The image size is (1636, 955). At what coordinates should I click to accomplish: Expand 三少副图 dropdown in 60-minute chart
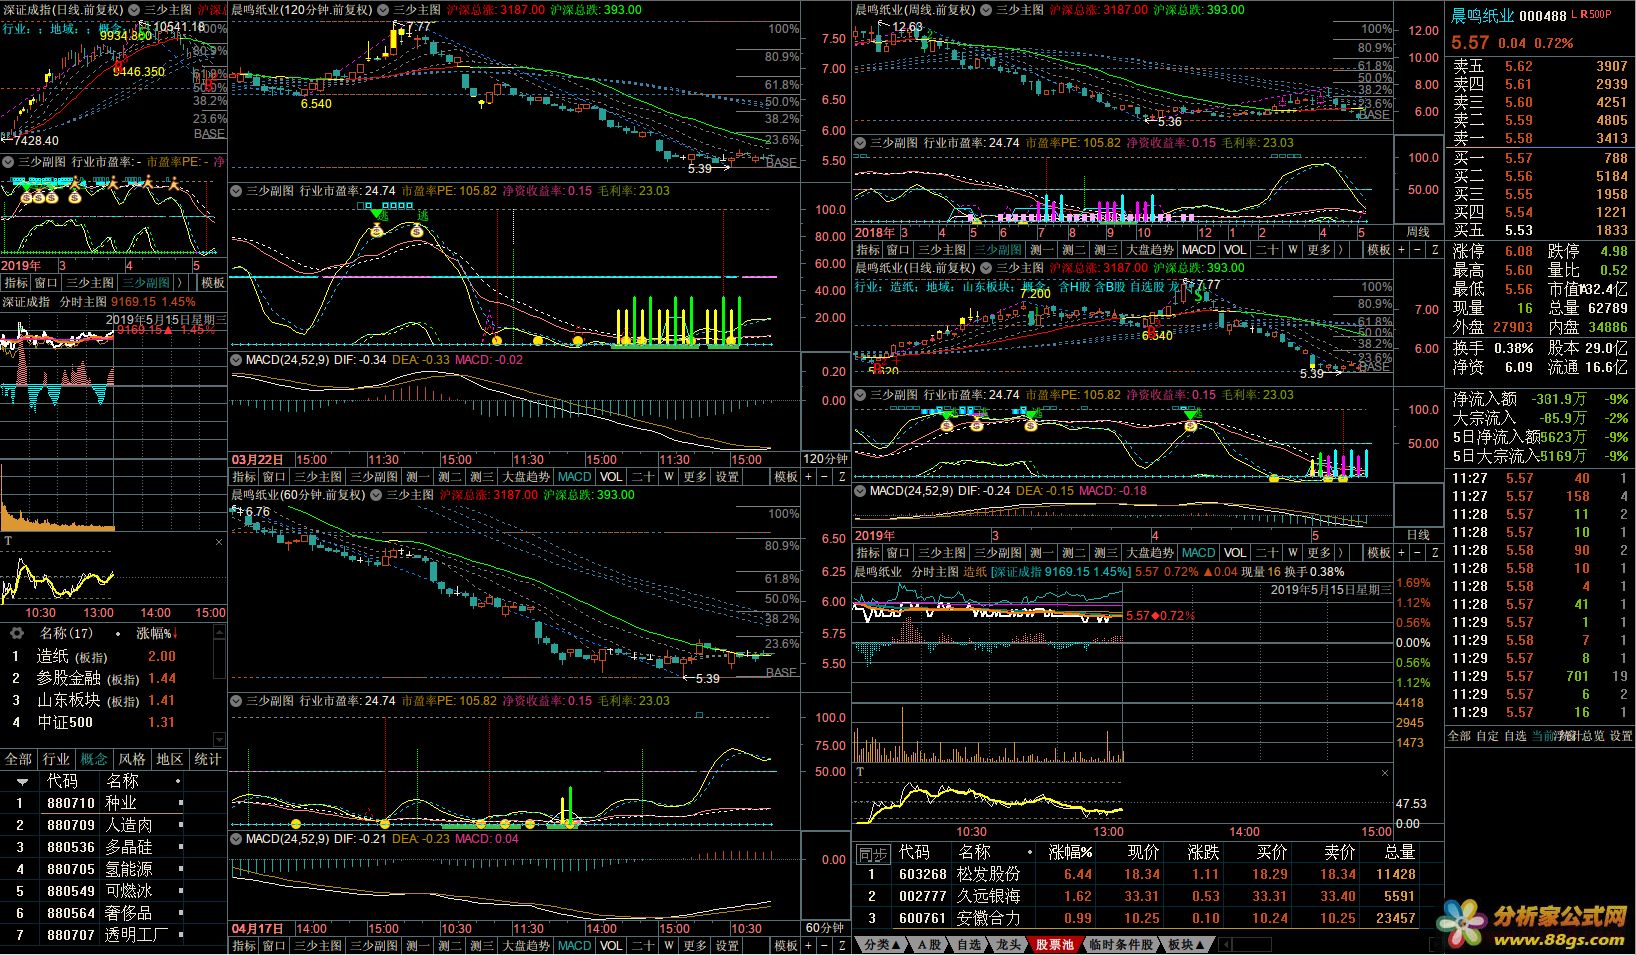237,701
